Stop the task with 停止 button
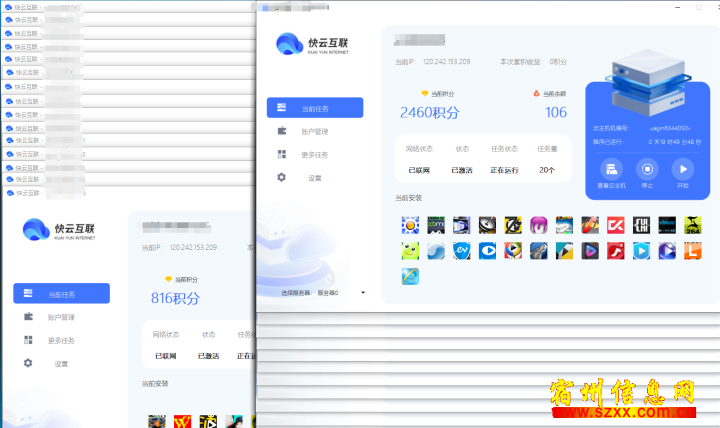720x428 pixels. coord(647,174)
